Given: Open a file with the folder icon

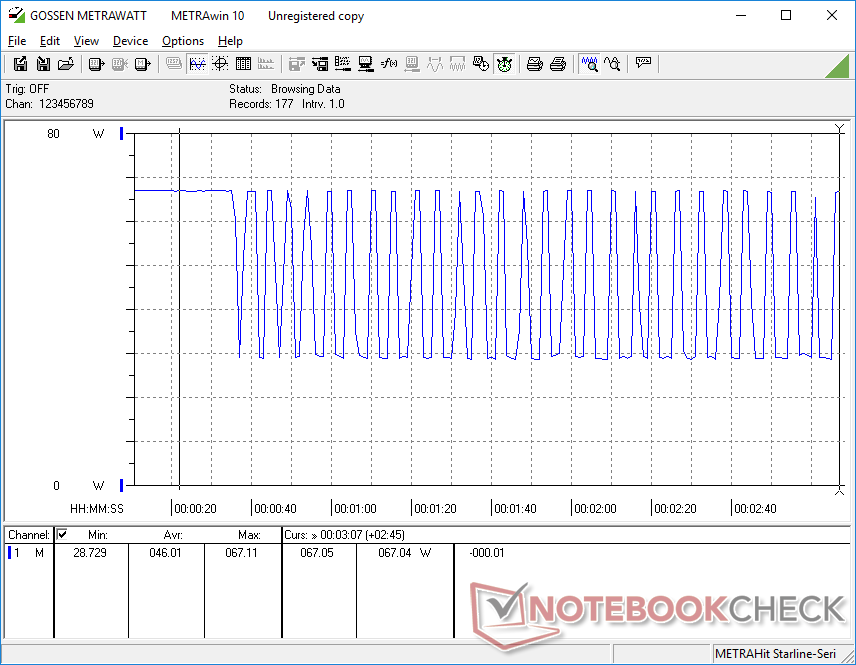Looking at the screenshot, I should pos(66,64).
